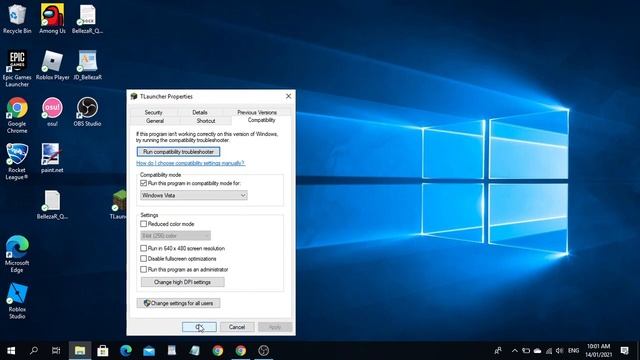Select the Microsoft Edge desktop icon

point(17,254)
